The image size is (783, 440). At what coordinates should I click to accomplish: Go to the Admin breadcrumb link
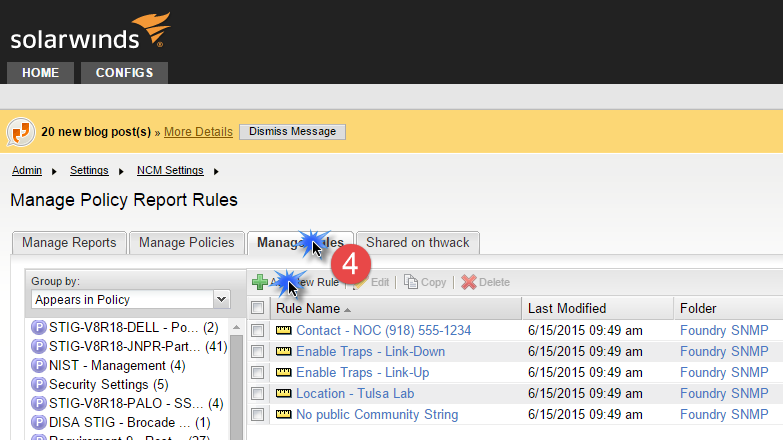tap(27, 170)
